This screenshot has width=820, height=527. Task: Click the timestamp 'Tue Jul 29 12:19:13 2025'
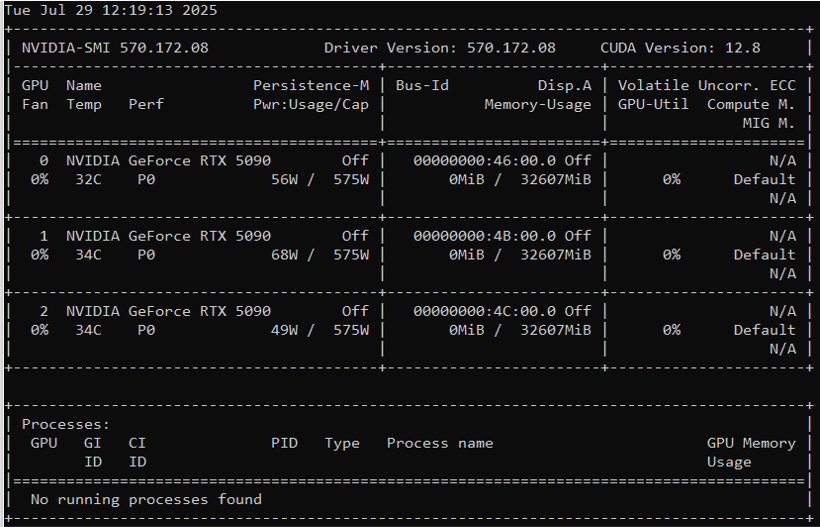[111, 10]
